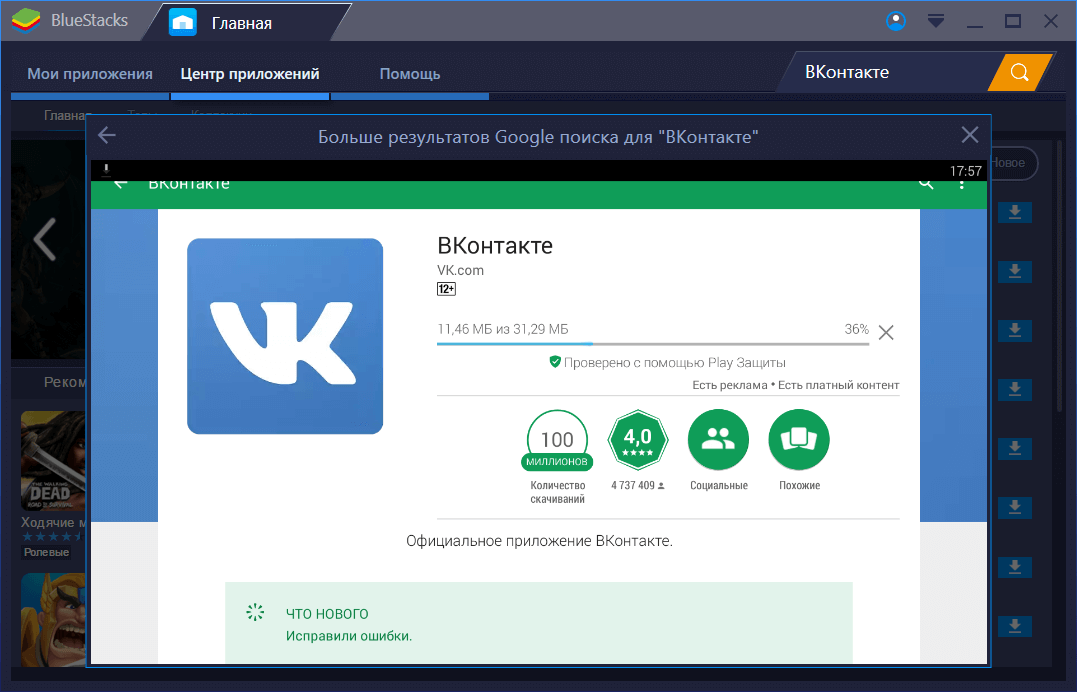Click the Исправили ошибки changelog text
This screenshot has width=1077, height=692.
pos(349,636)
